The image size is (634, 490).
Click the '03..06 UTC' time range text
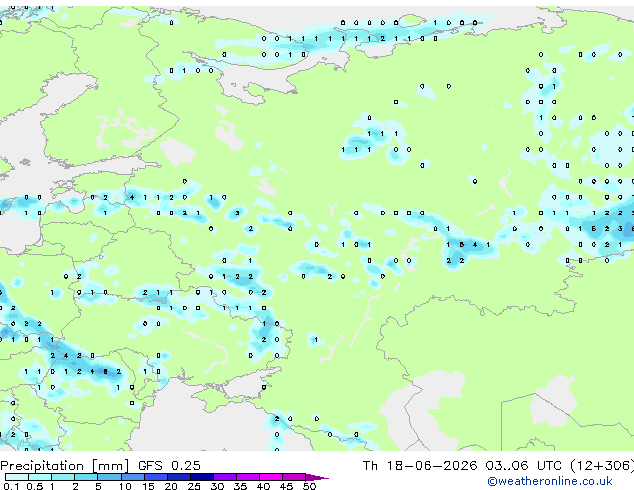(x=523, y=466)
